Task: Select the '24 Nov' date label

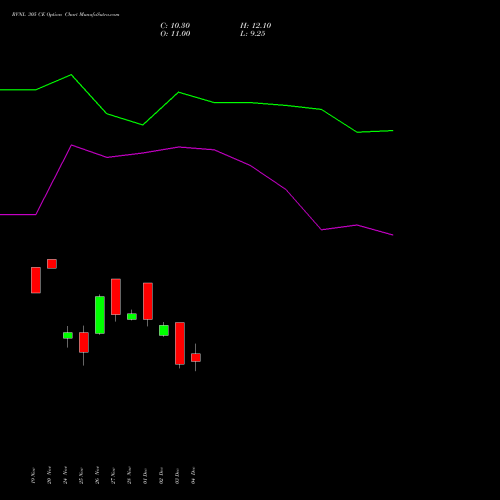Action: tap(65, 476)
